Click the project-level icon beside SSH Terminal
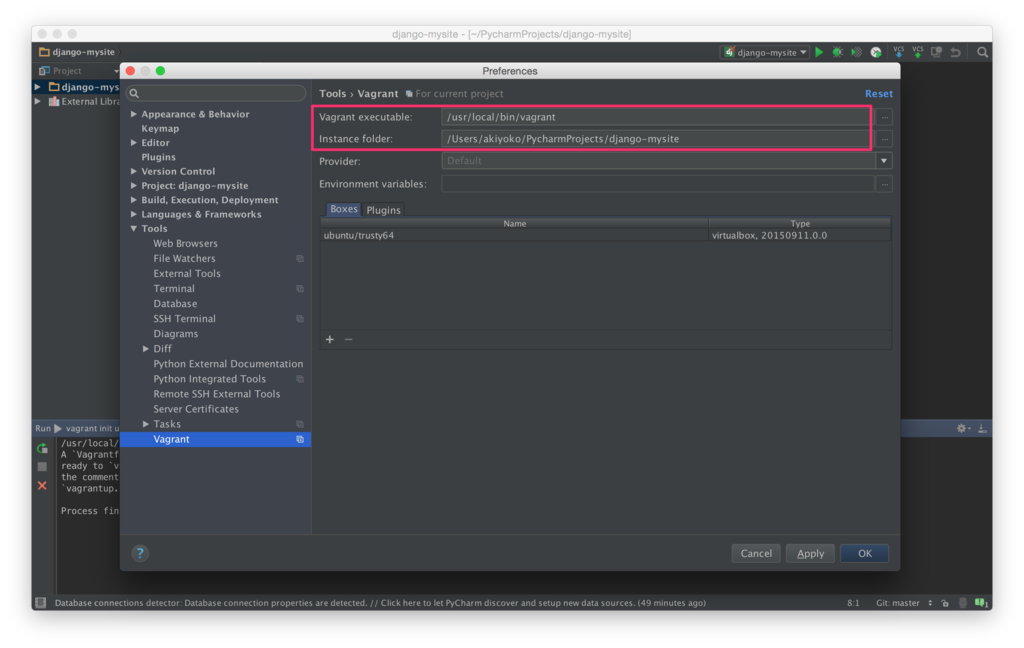 click(x=300, y=319)
